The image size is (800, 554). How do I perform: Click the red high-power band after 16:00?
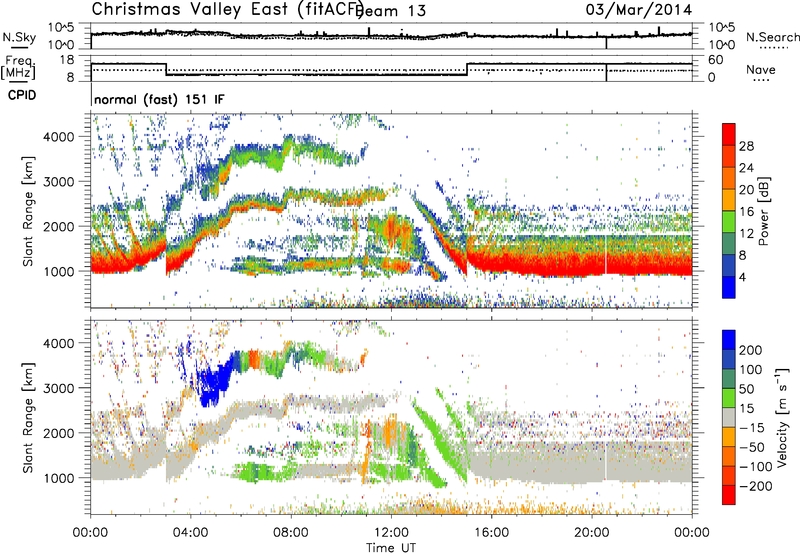[x=579, y=265]
